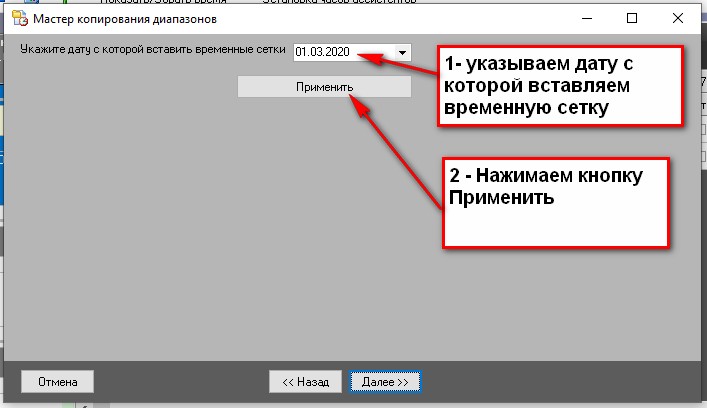Close the Мастер копирования диапазонов dialog
This screenshot has height=408, width=707.
point(679,18)
